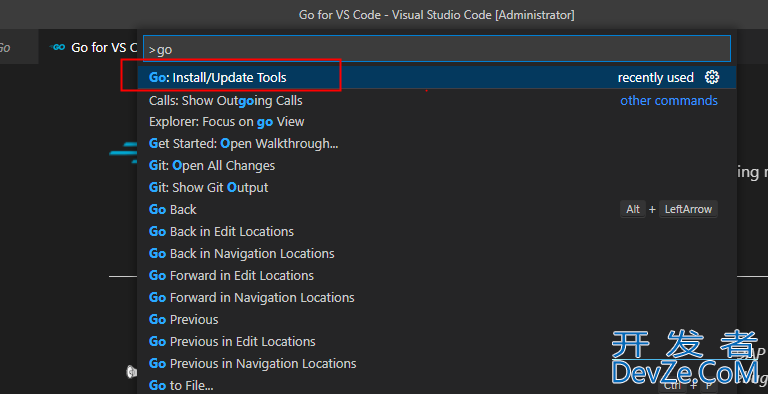This screenshot has width=768, height=394.
Task: Click in the command palette input field
Action: 436,49
